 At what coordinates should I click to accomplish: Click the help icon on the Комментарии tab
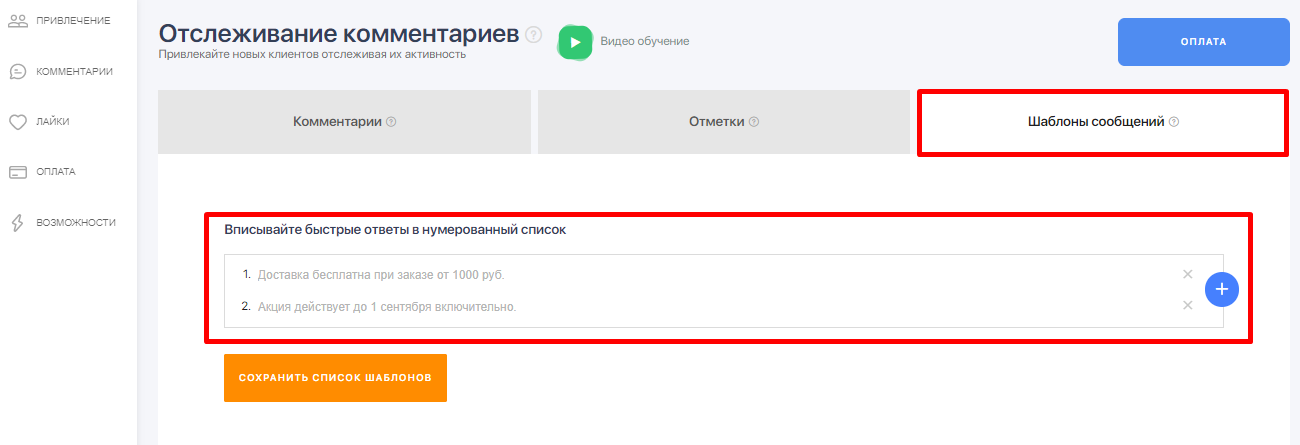(391, 122)
